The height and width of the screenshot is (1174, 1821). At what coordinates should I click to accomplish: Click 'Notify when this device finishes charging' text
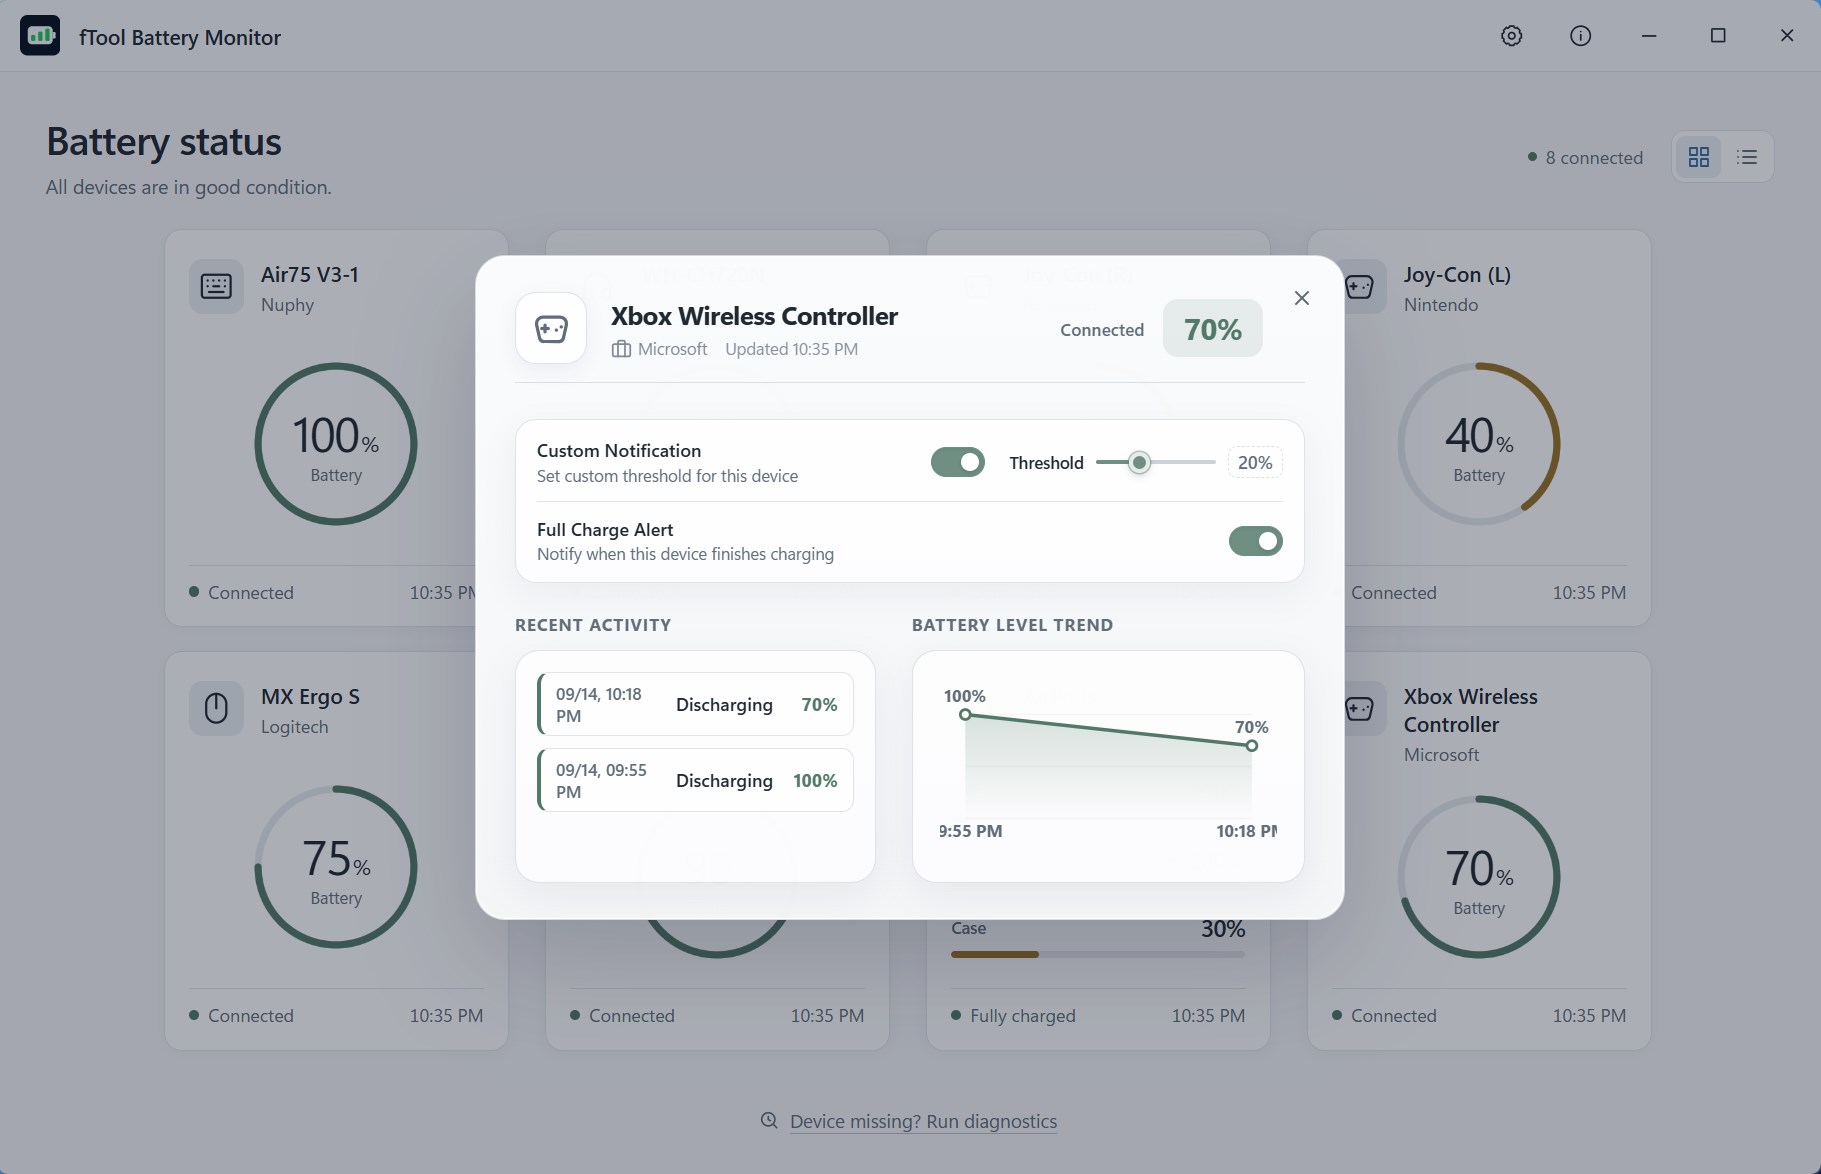[685, 554]
